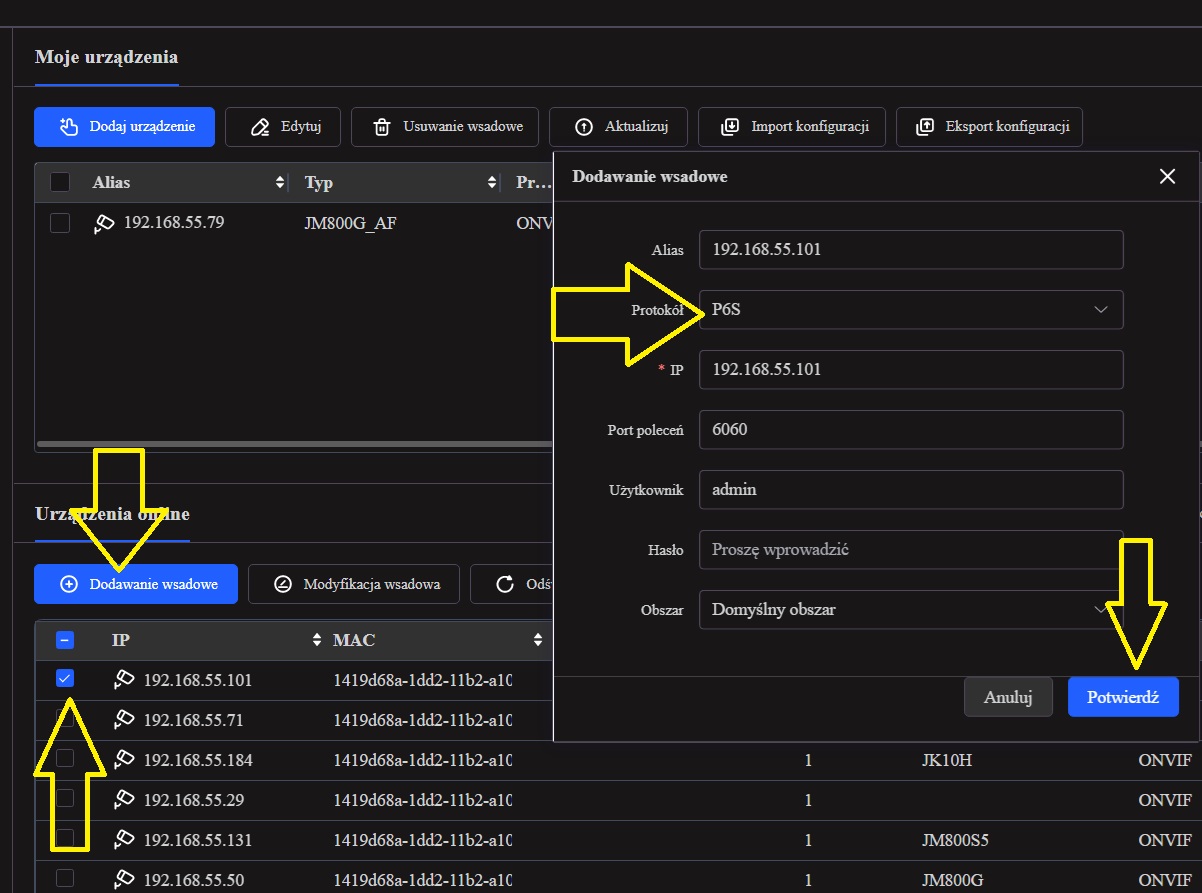Click the Port poleceń field showing 6060
Viewport: 1202px width, 893px height.
911,429
